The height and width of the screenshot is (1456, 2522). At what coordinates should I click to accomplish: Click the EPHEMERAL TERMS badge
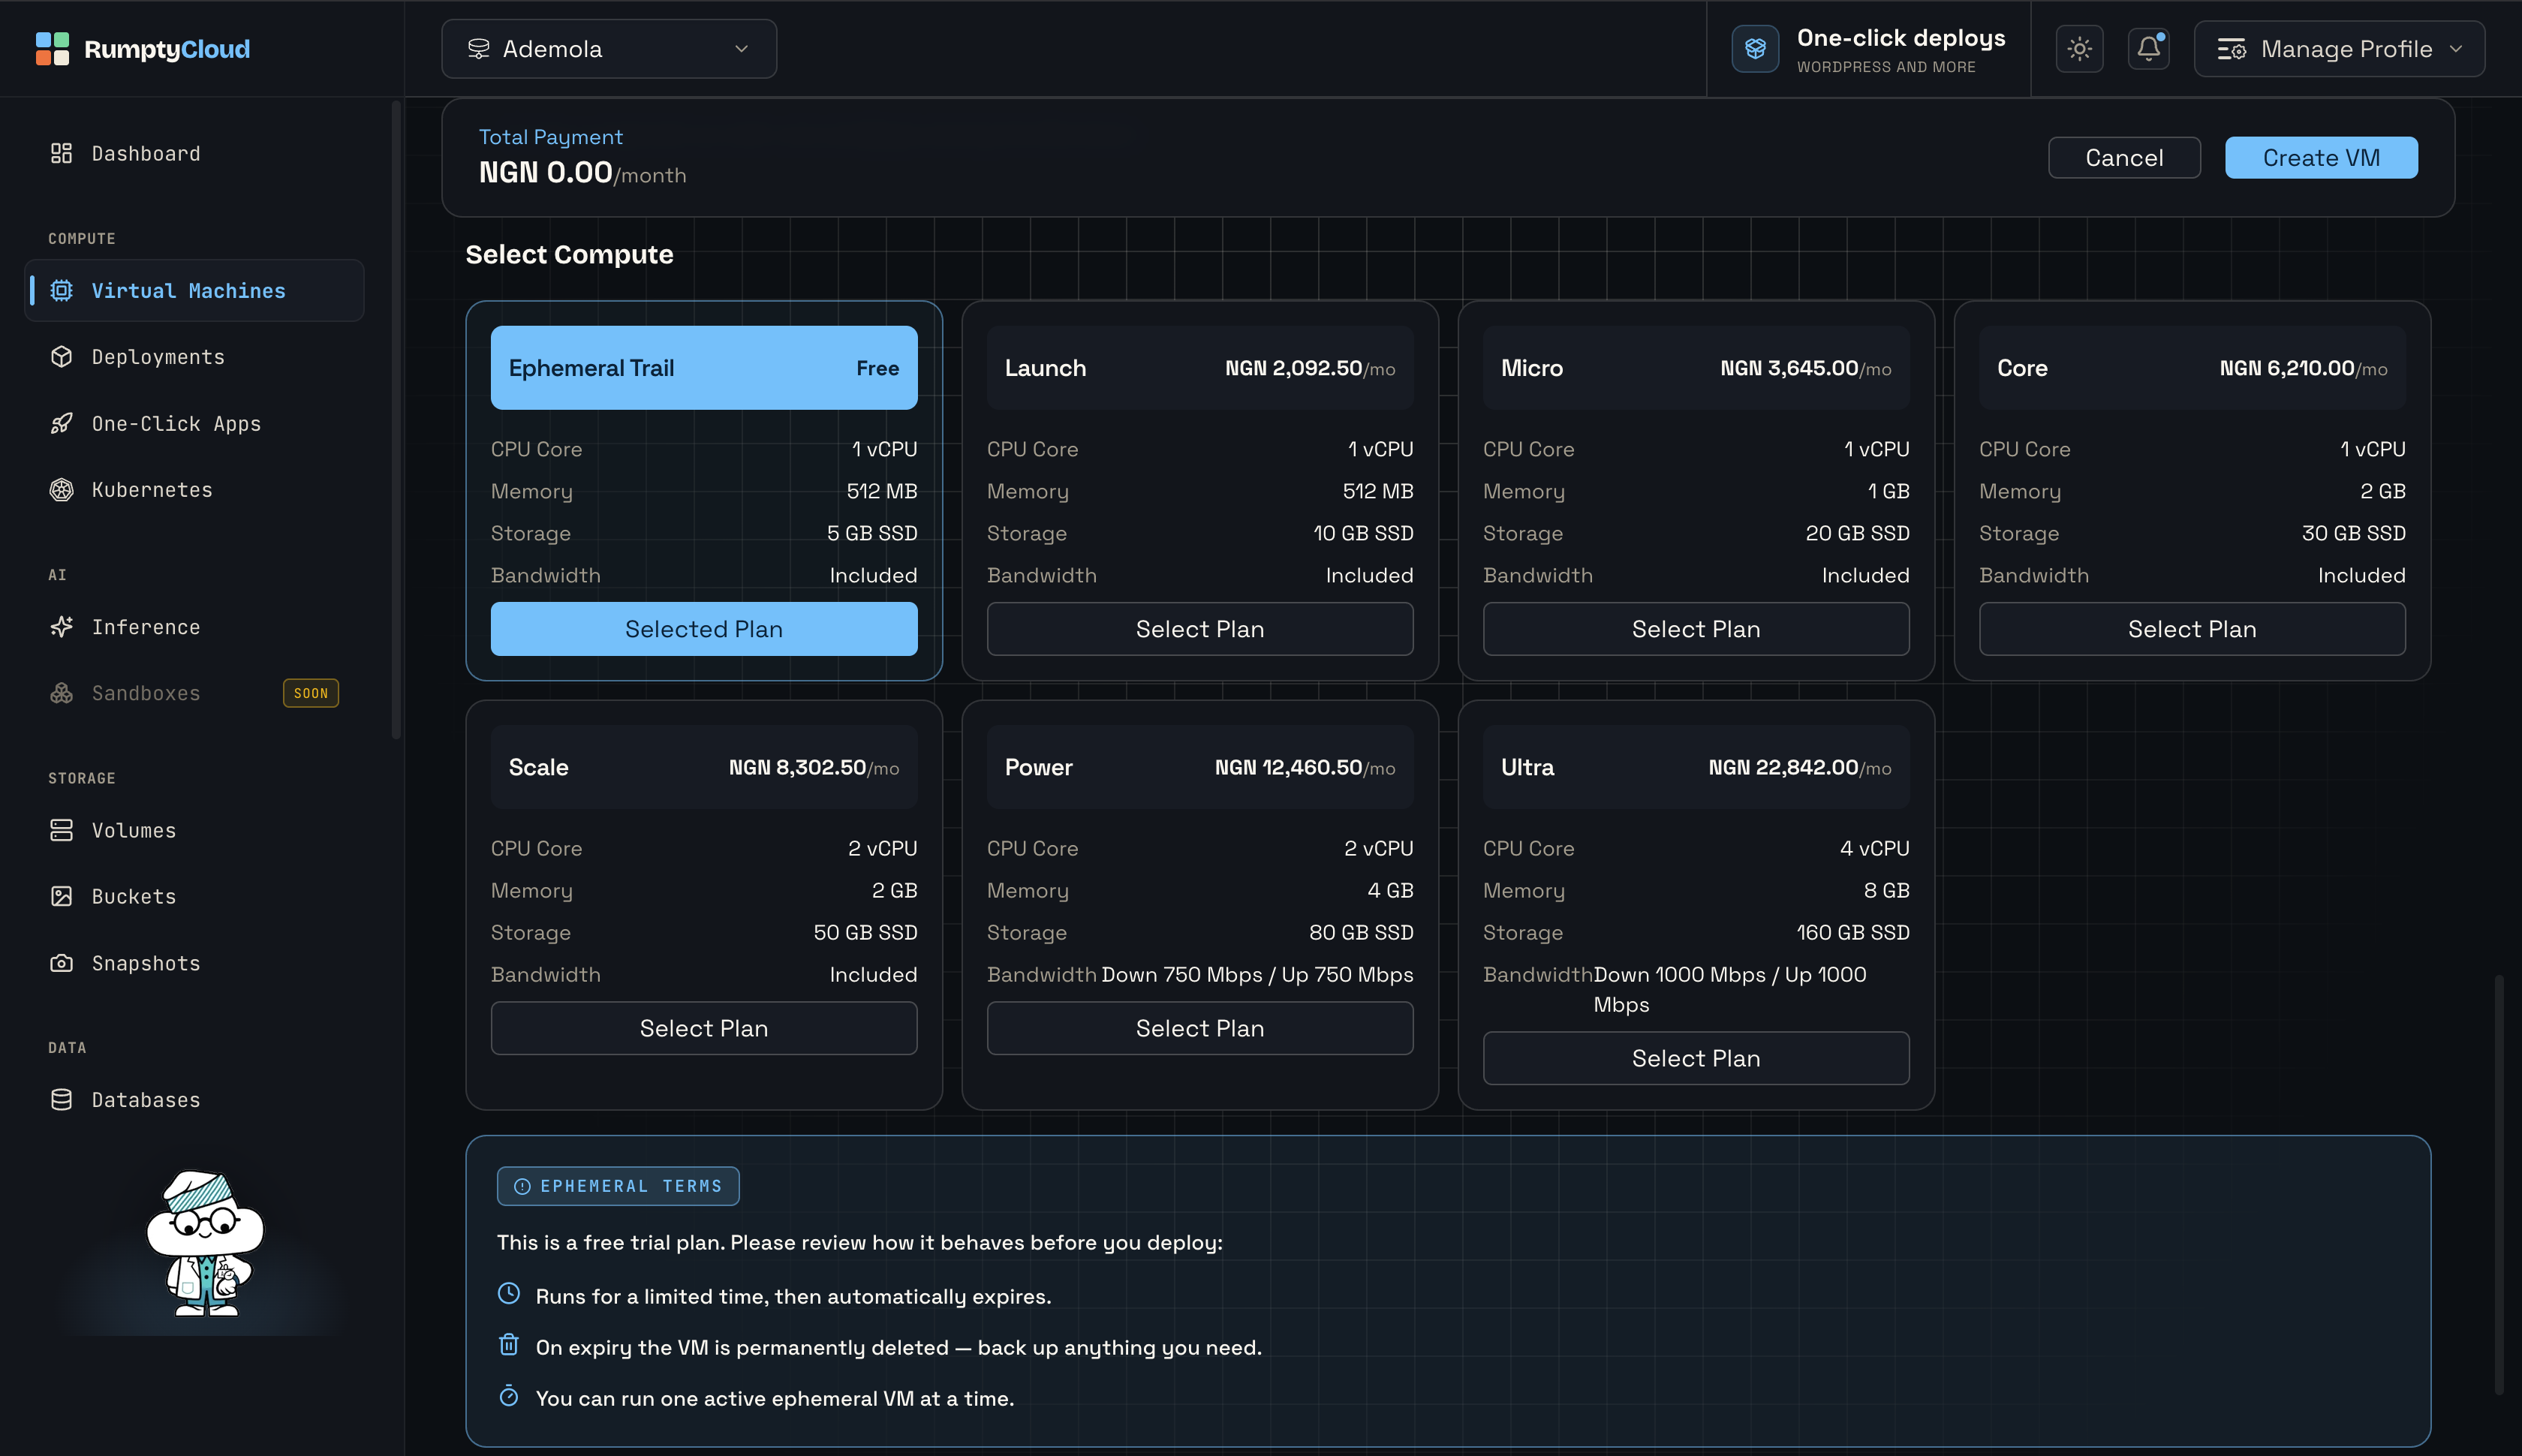pyautogui.click(x=618, y=1186)
